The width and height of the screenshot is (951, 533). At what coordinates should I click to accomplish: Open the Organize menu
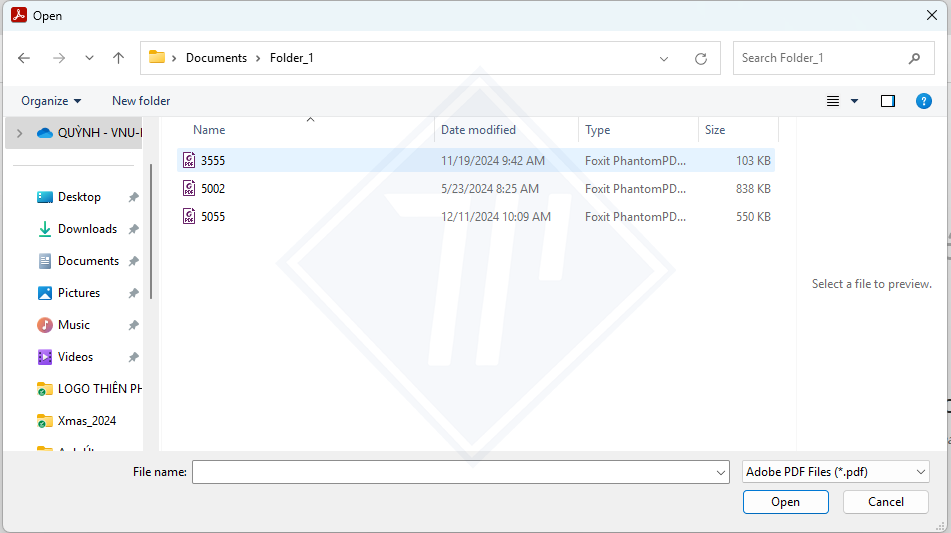pos(51,101)
